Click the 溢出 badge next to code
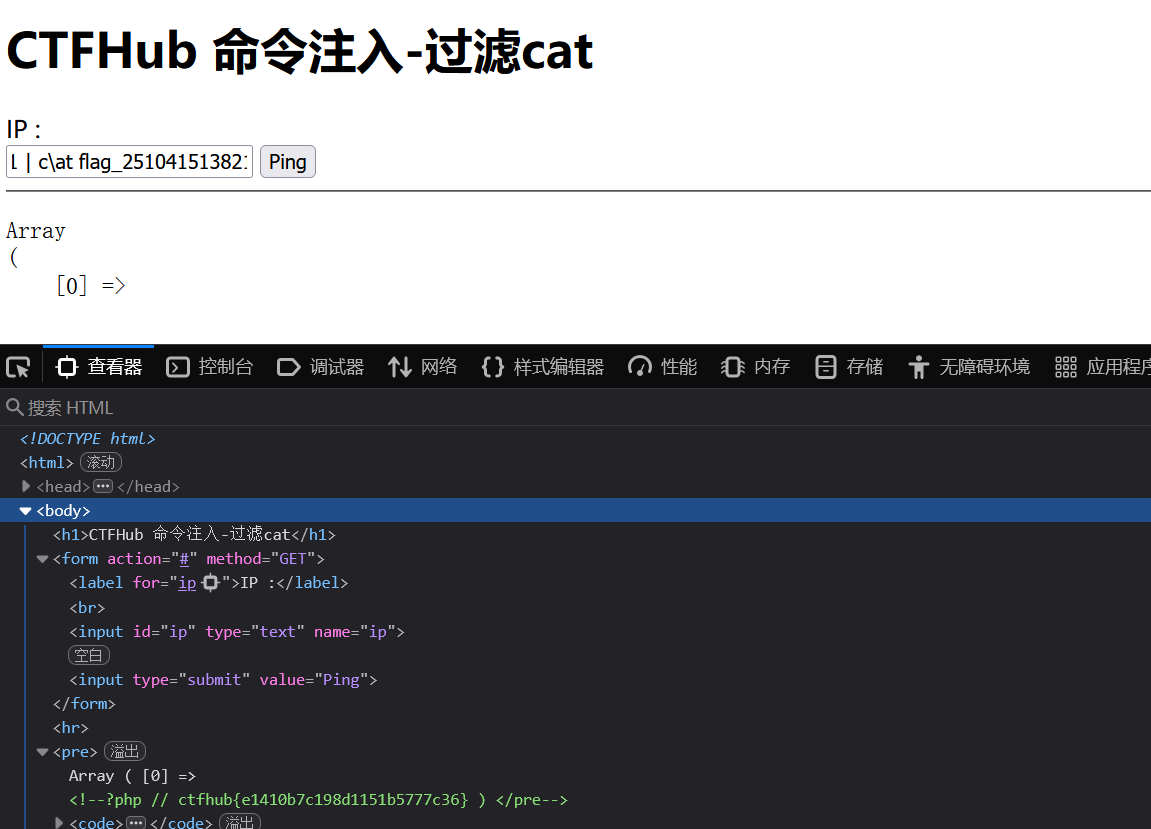Image resolution: width=1151 pixels, height=829 pixels. pos(239,822)
